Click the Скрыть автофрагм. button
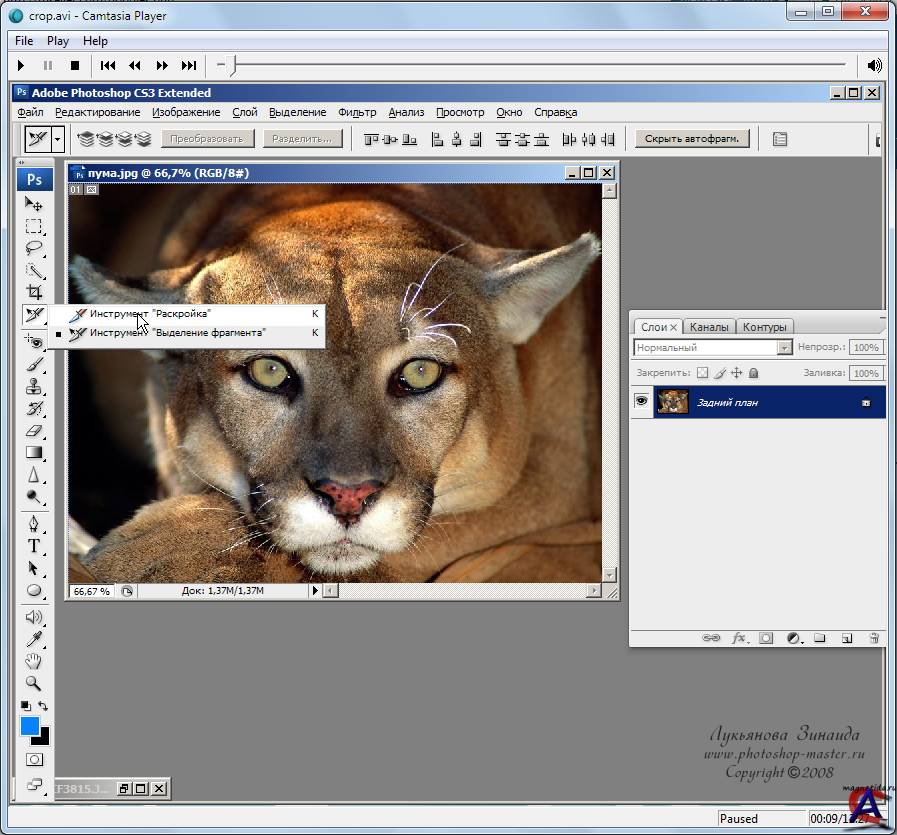 point(692,139)
